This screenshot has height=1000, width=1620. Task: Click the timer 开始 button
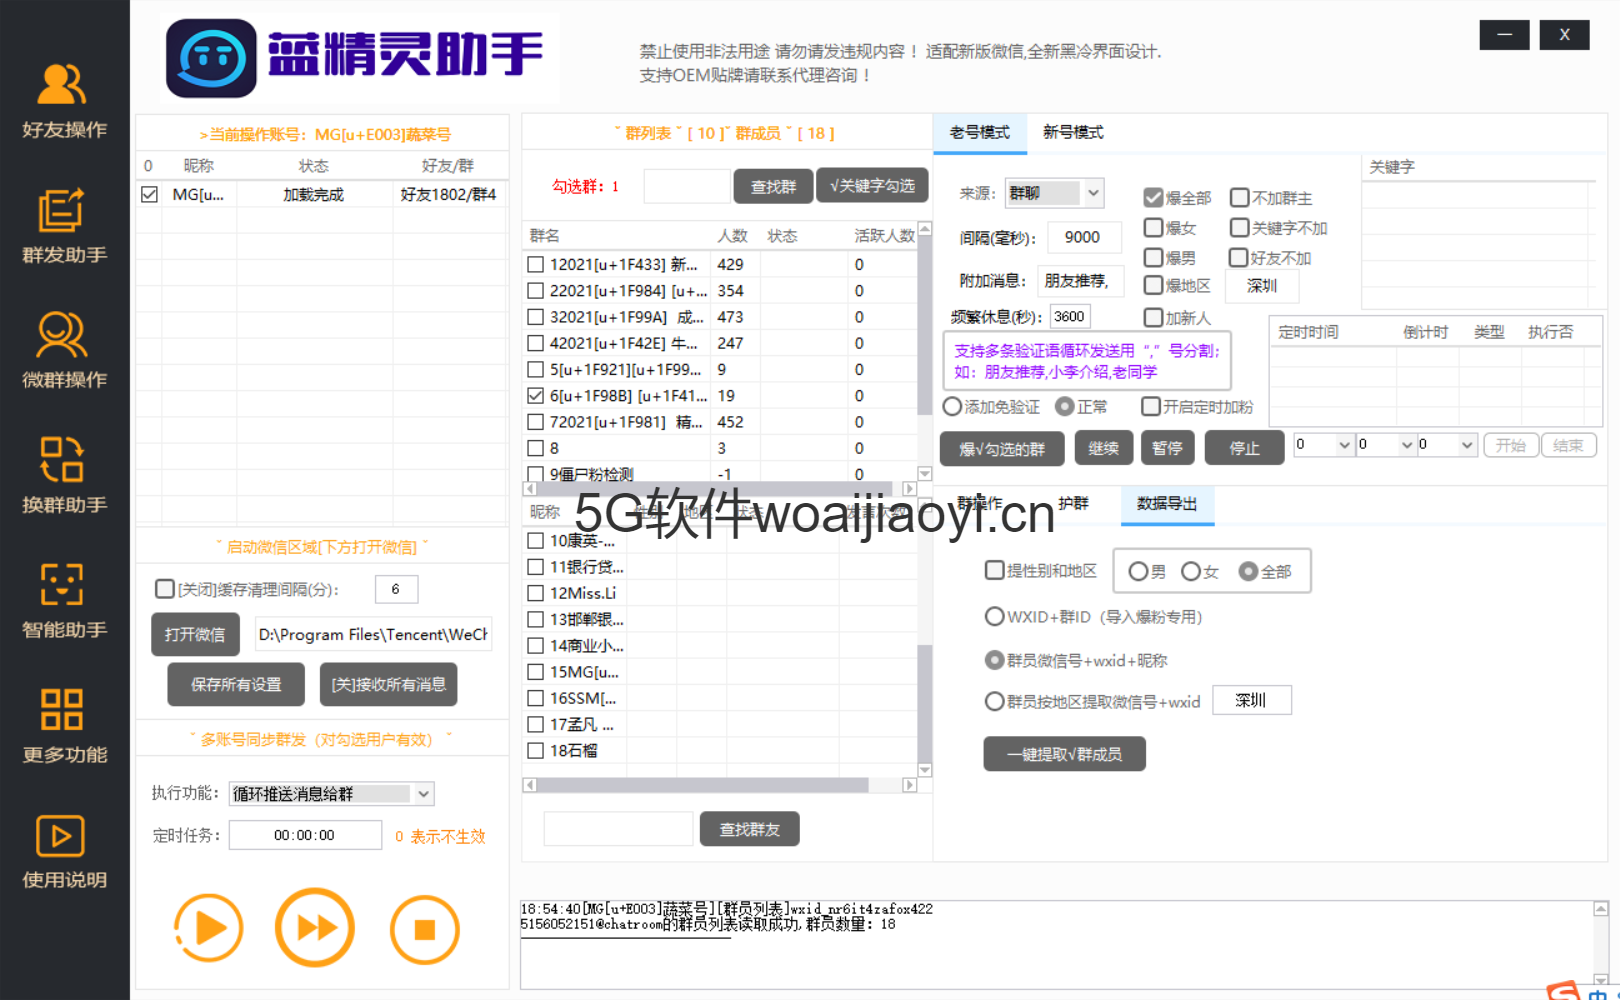pyautogui.click(x=1511, y=446)
